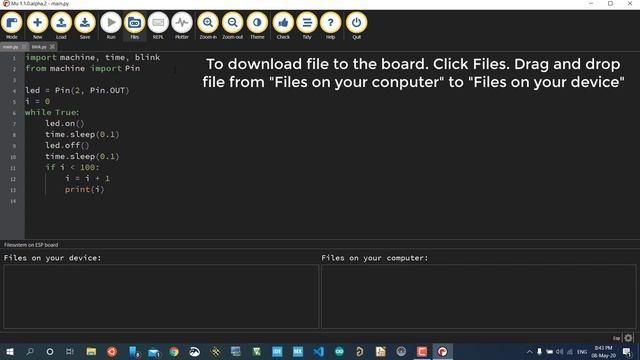Create a New file
Image resolution: width=640 pixels, height=360 pixels.
coord(37,25)
